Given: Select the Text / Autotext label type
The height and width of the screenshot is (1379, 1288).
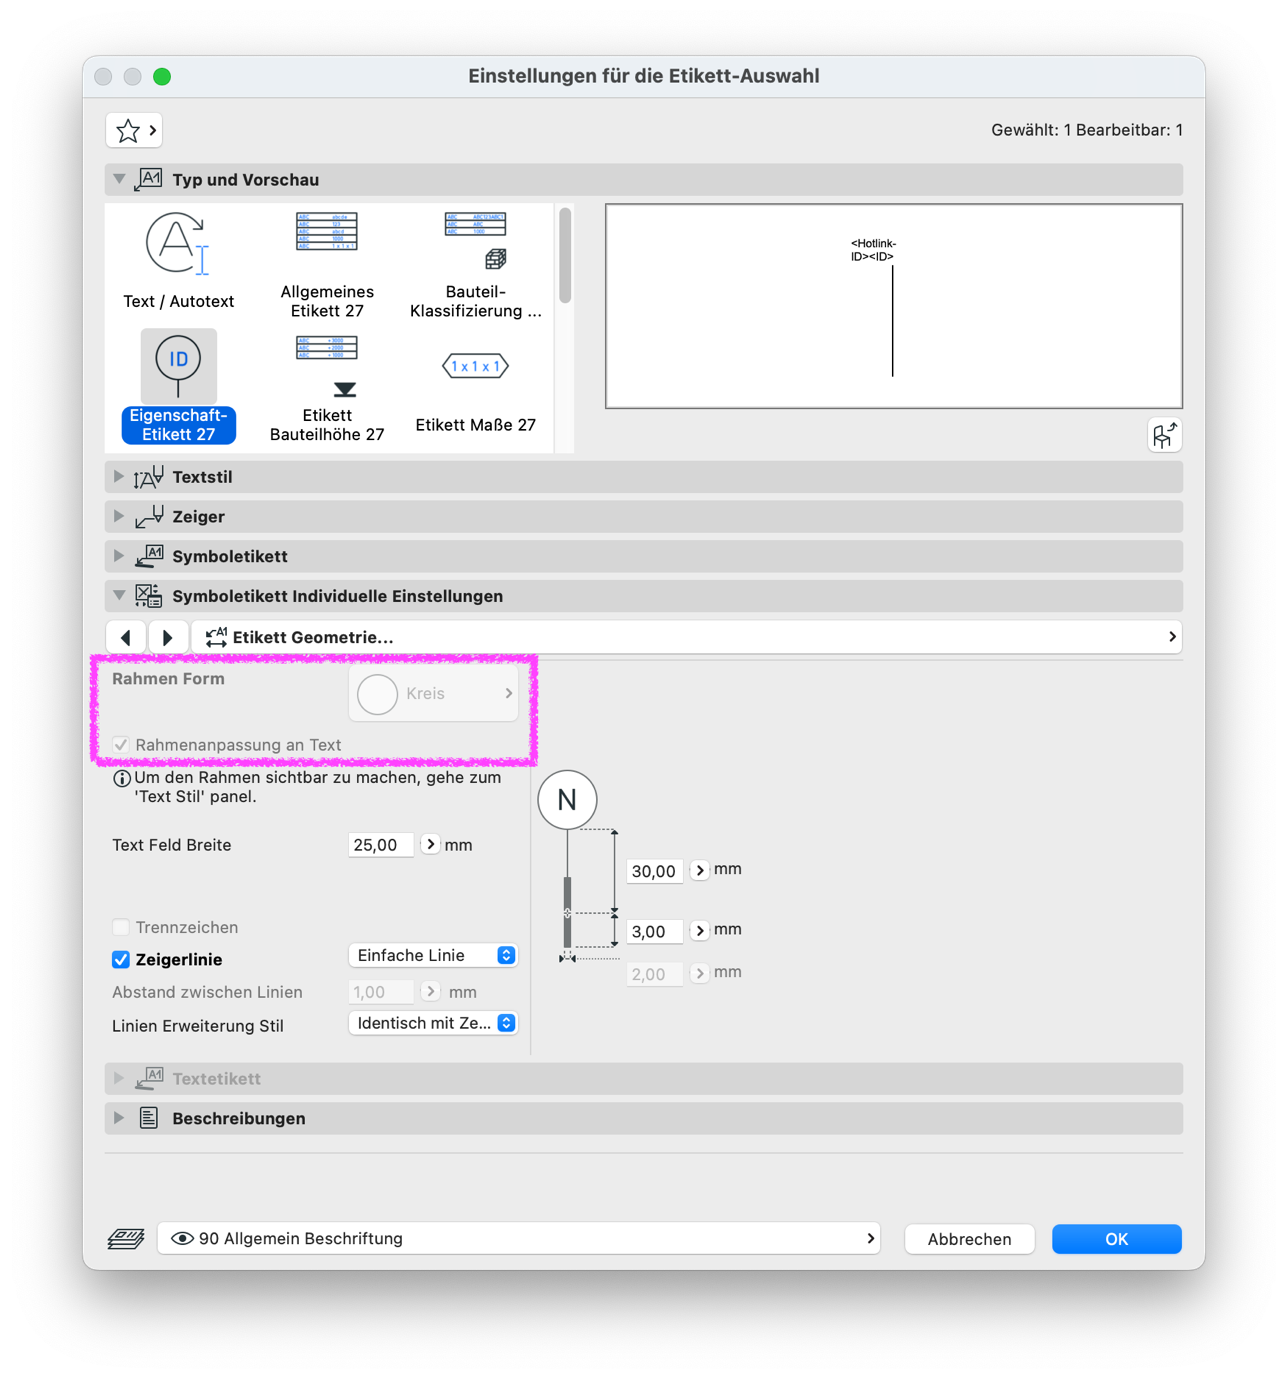Looking at the screenshot, I should tap(178, 261).
